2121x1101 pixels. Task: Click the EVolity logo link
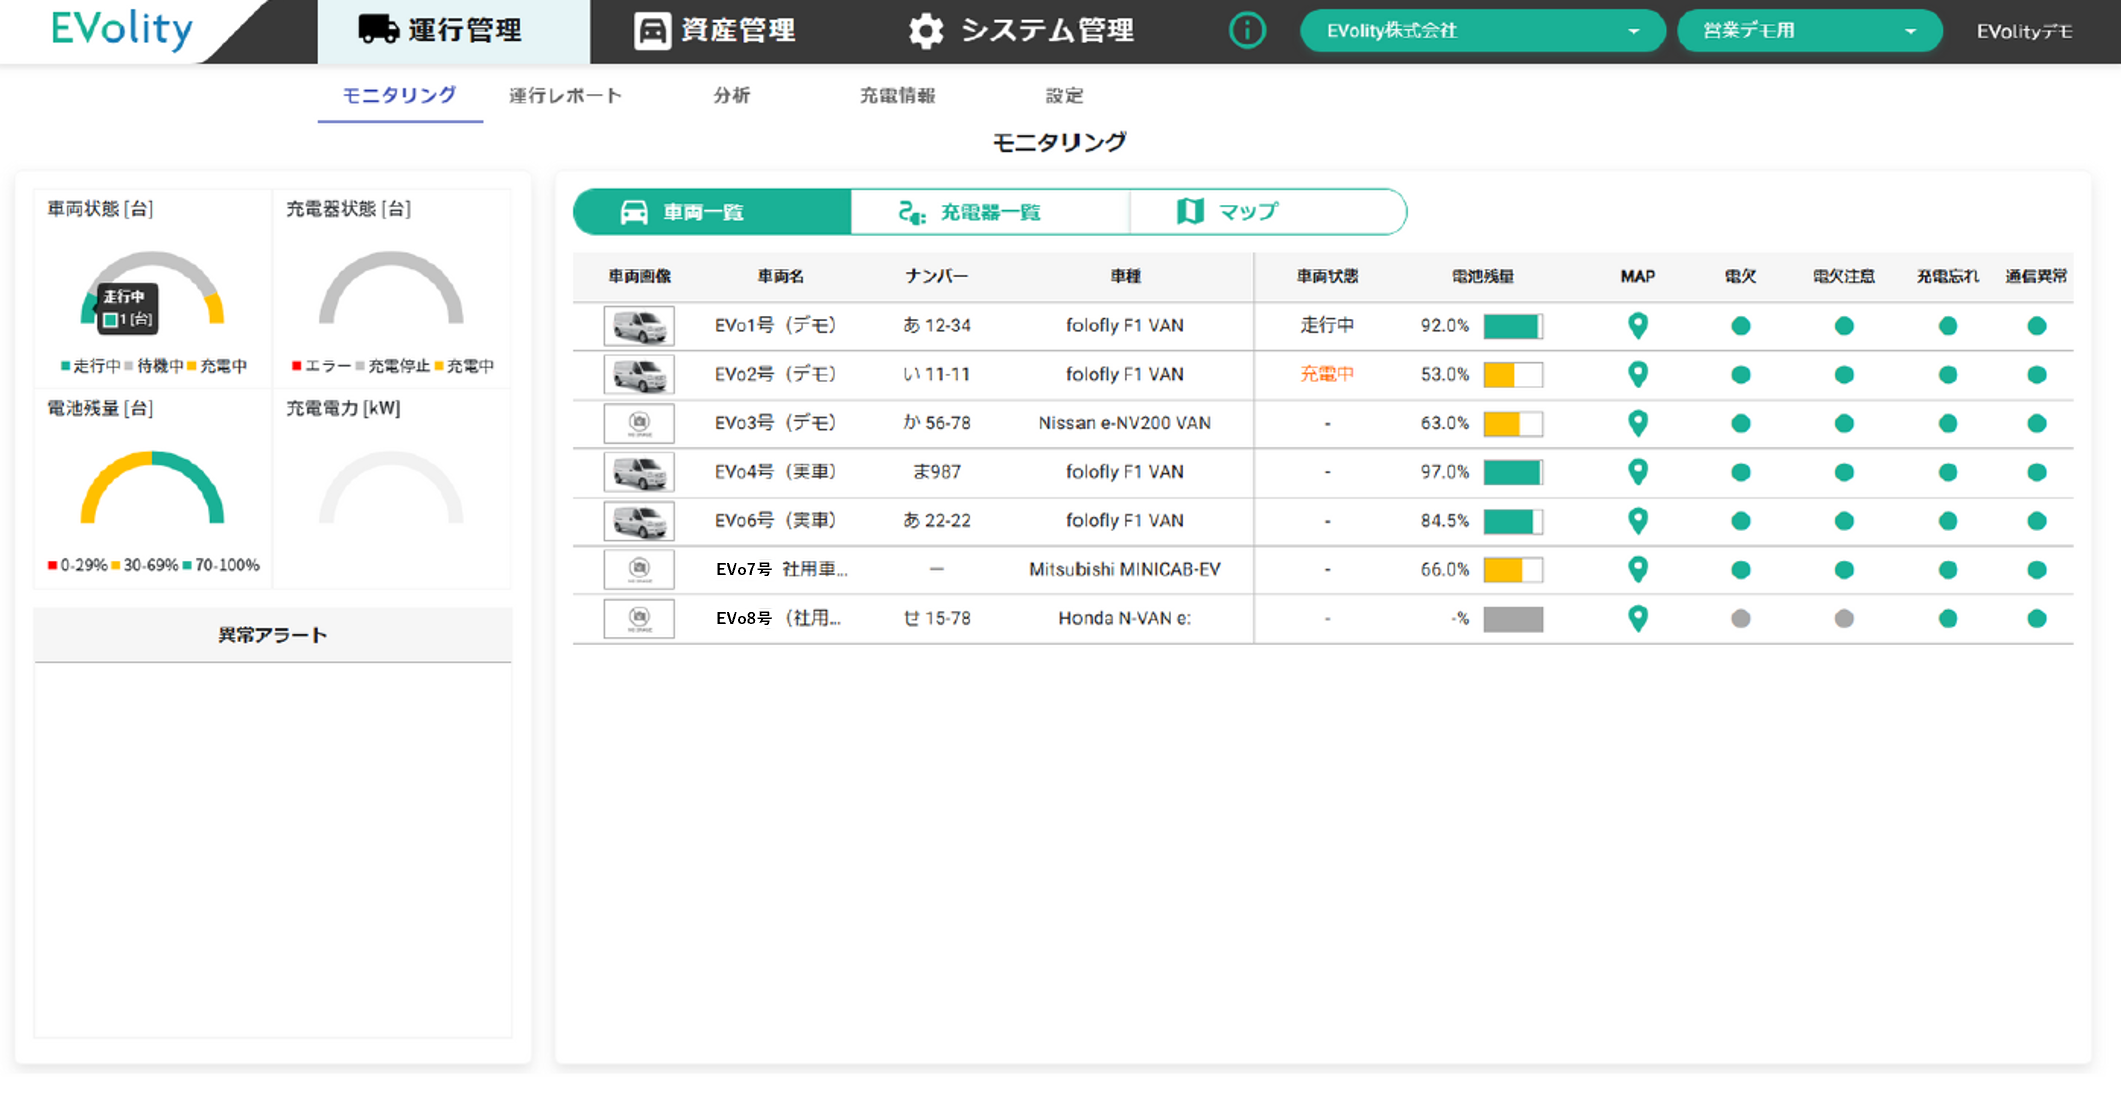pos(121,29)
